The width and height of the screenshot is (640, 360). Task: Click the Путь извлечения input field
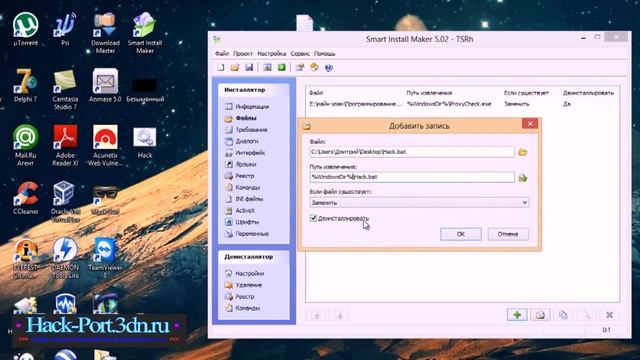[x=412, y=177]
